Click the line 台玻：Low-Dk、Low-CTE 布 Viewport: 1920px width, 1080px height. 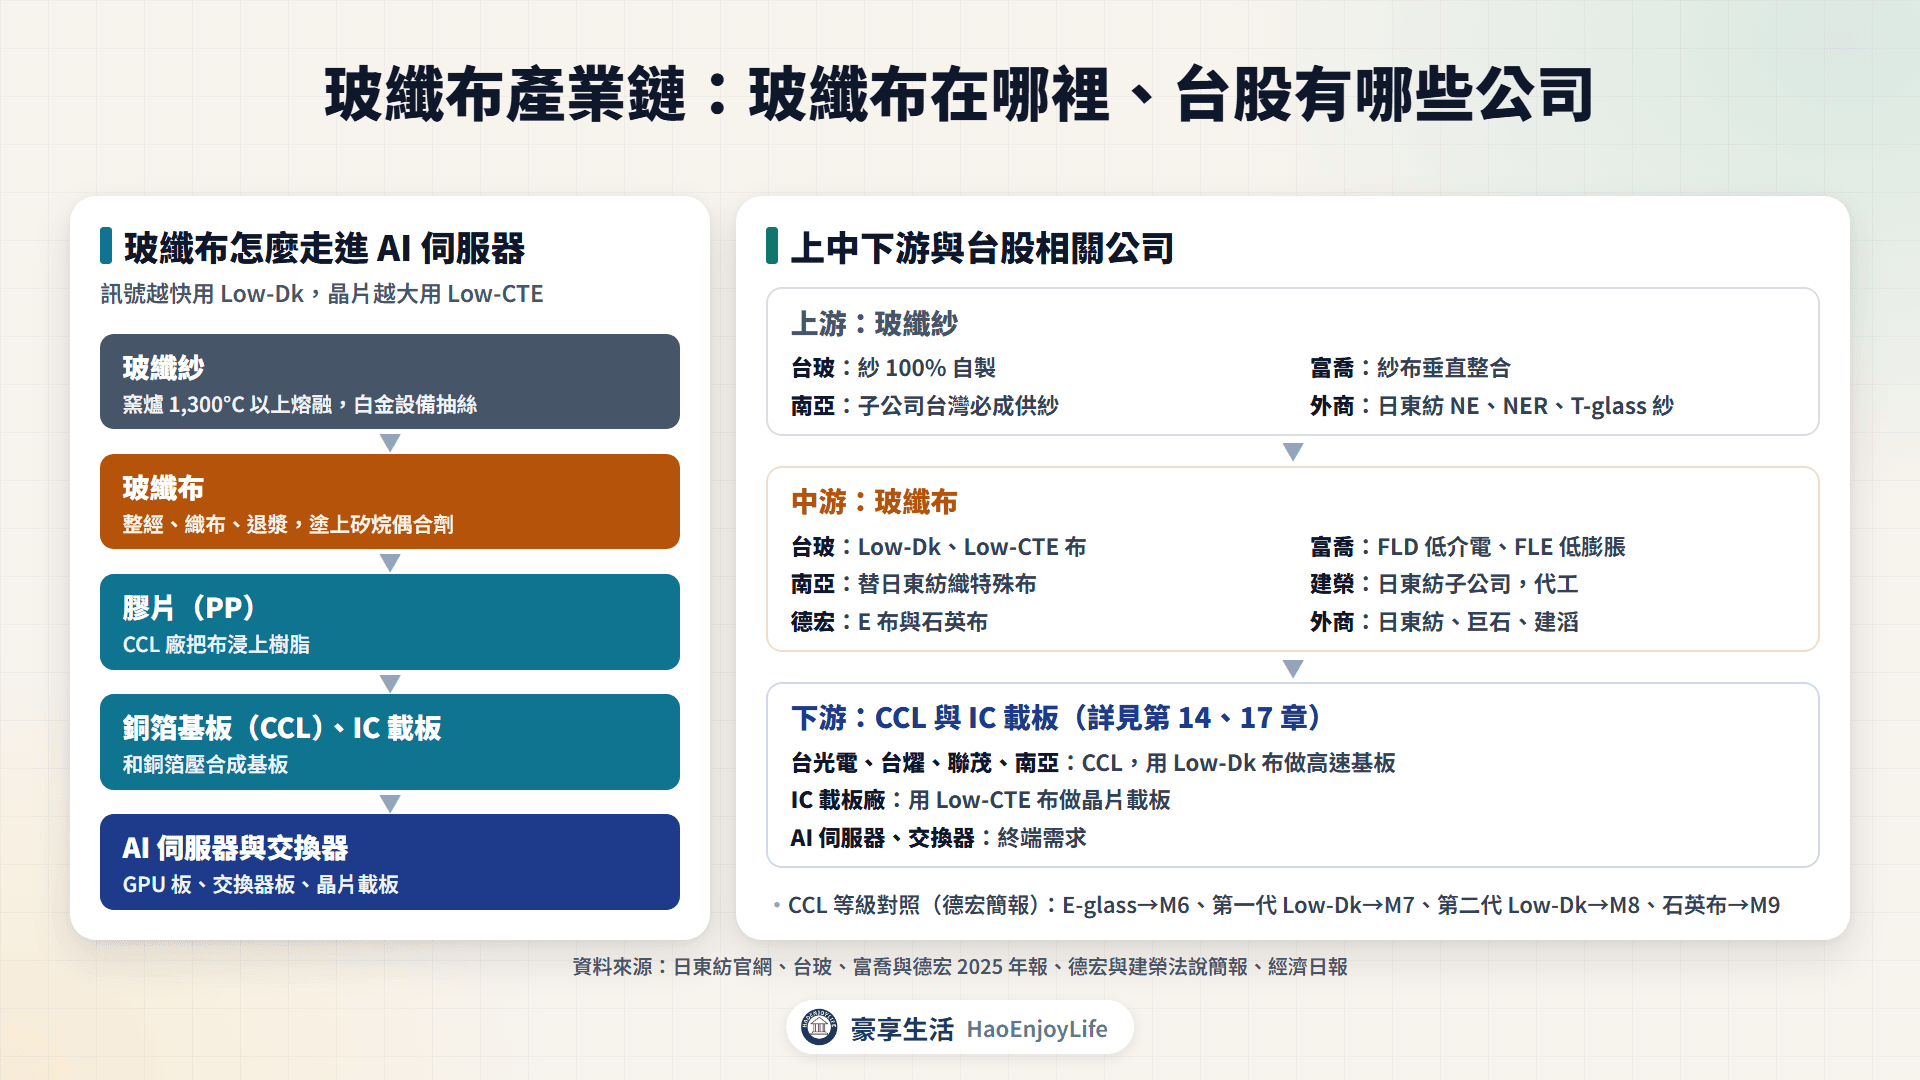(x=938, y=547)
